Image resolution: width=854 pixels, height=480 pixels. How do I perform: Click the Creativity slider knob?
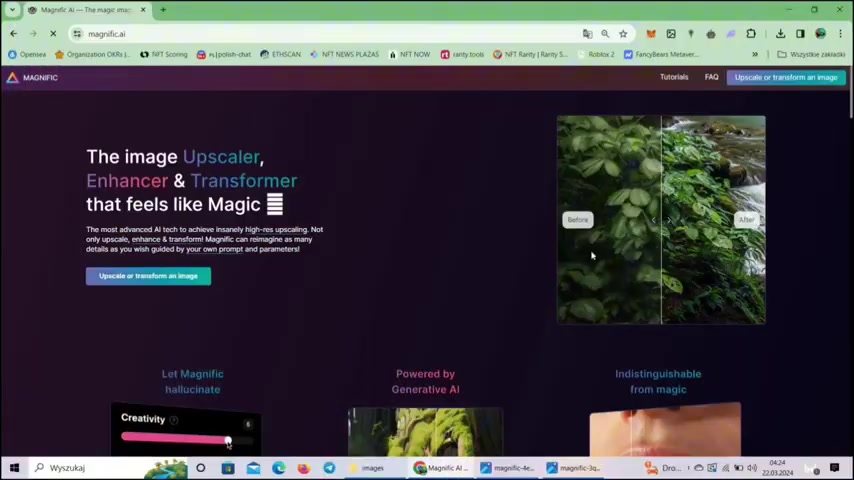[x=228, y=440]
